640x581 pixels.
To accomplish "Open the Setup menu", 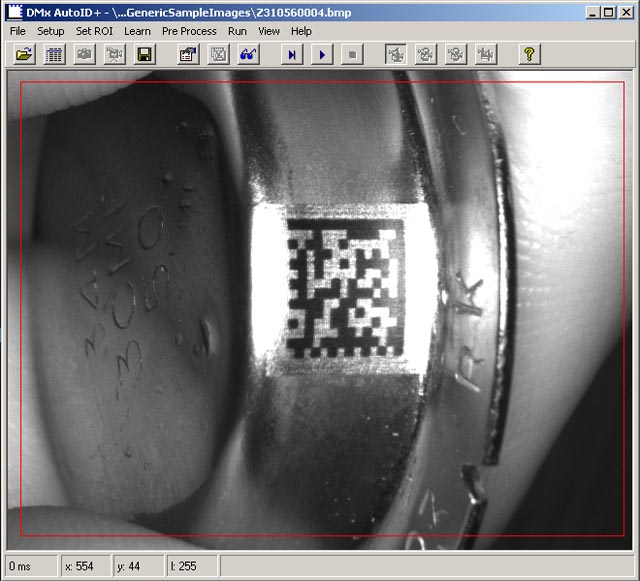I will point(50,31).
